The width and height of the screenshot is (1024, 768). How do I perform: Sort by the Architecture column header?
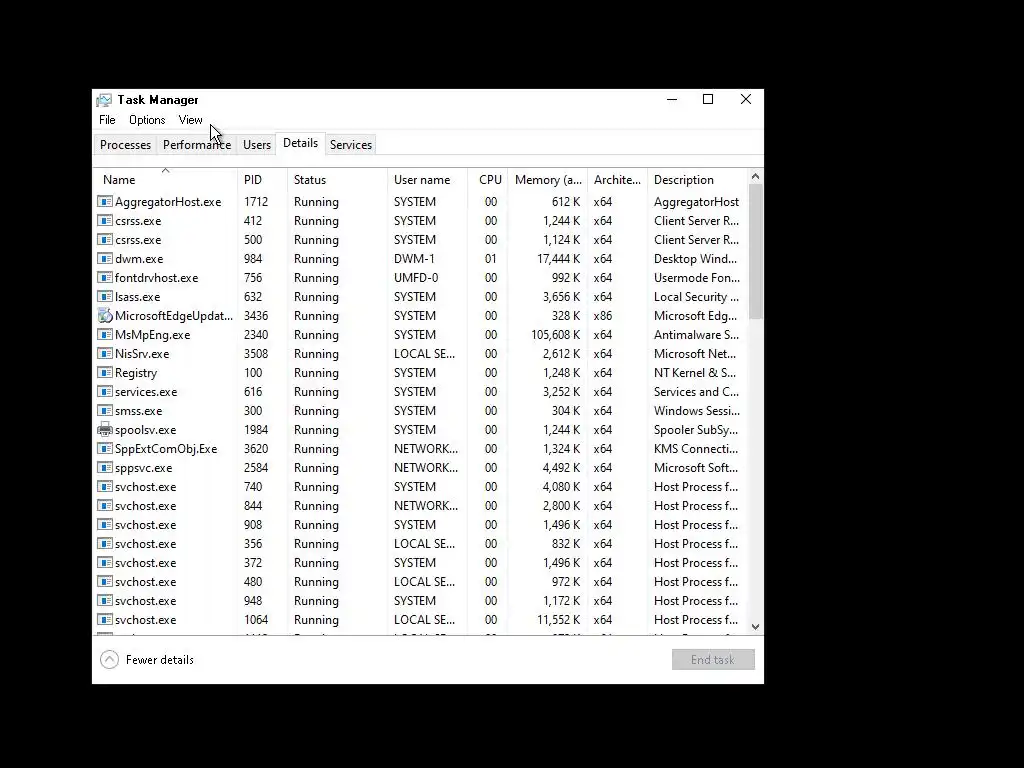618,180
